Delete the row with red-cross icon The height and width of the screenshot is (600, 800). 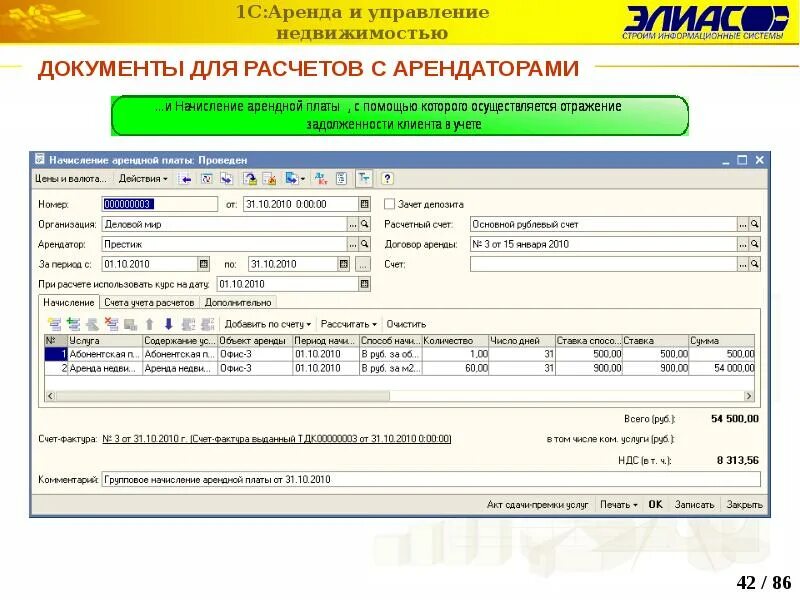coord(111,324)
